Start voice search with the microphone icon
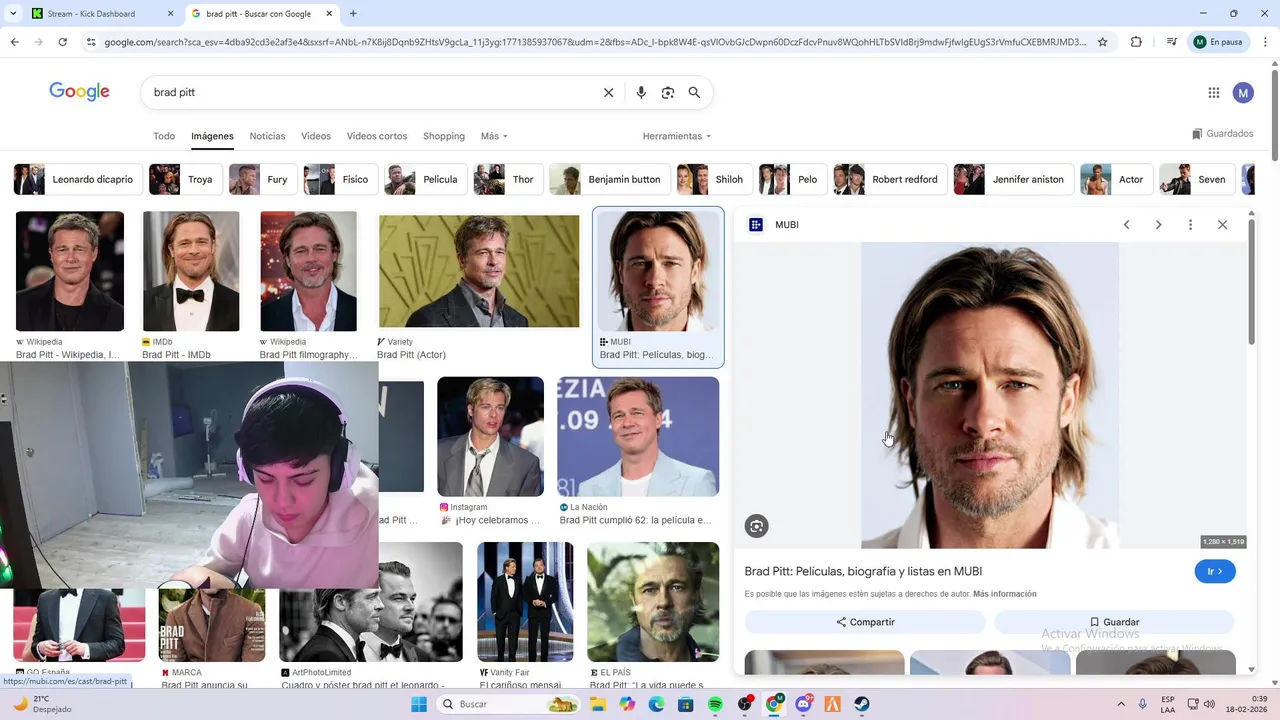This screenshot has height=720, width=1280. click(641, 92)
